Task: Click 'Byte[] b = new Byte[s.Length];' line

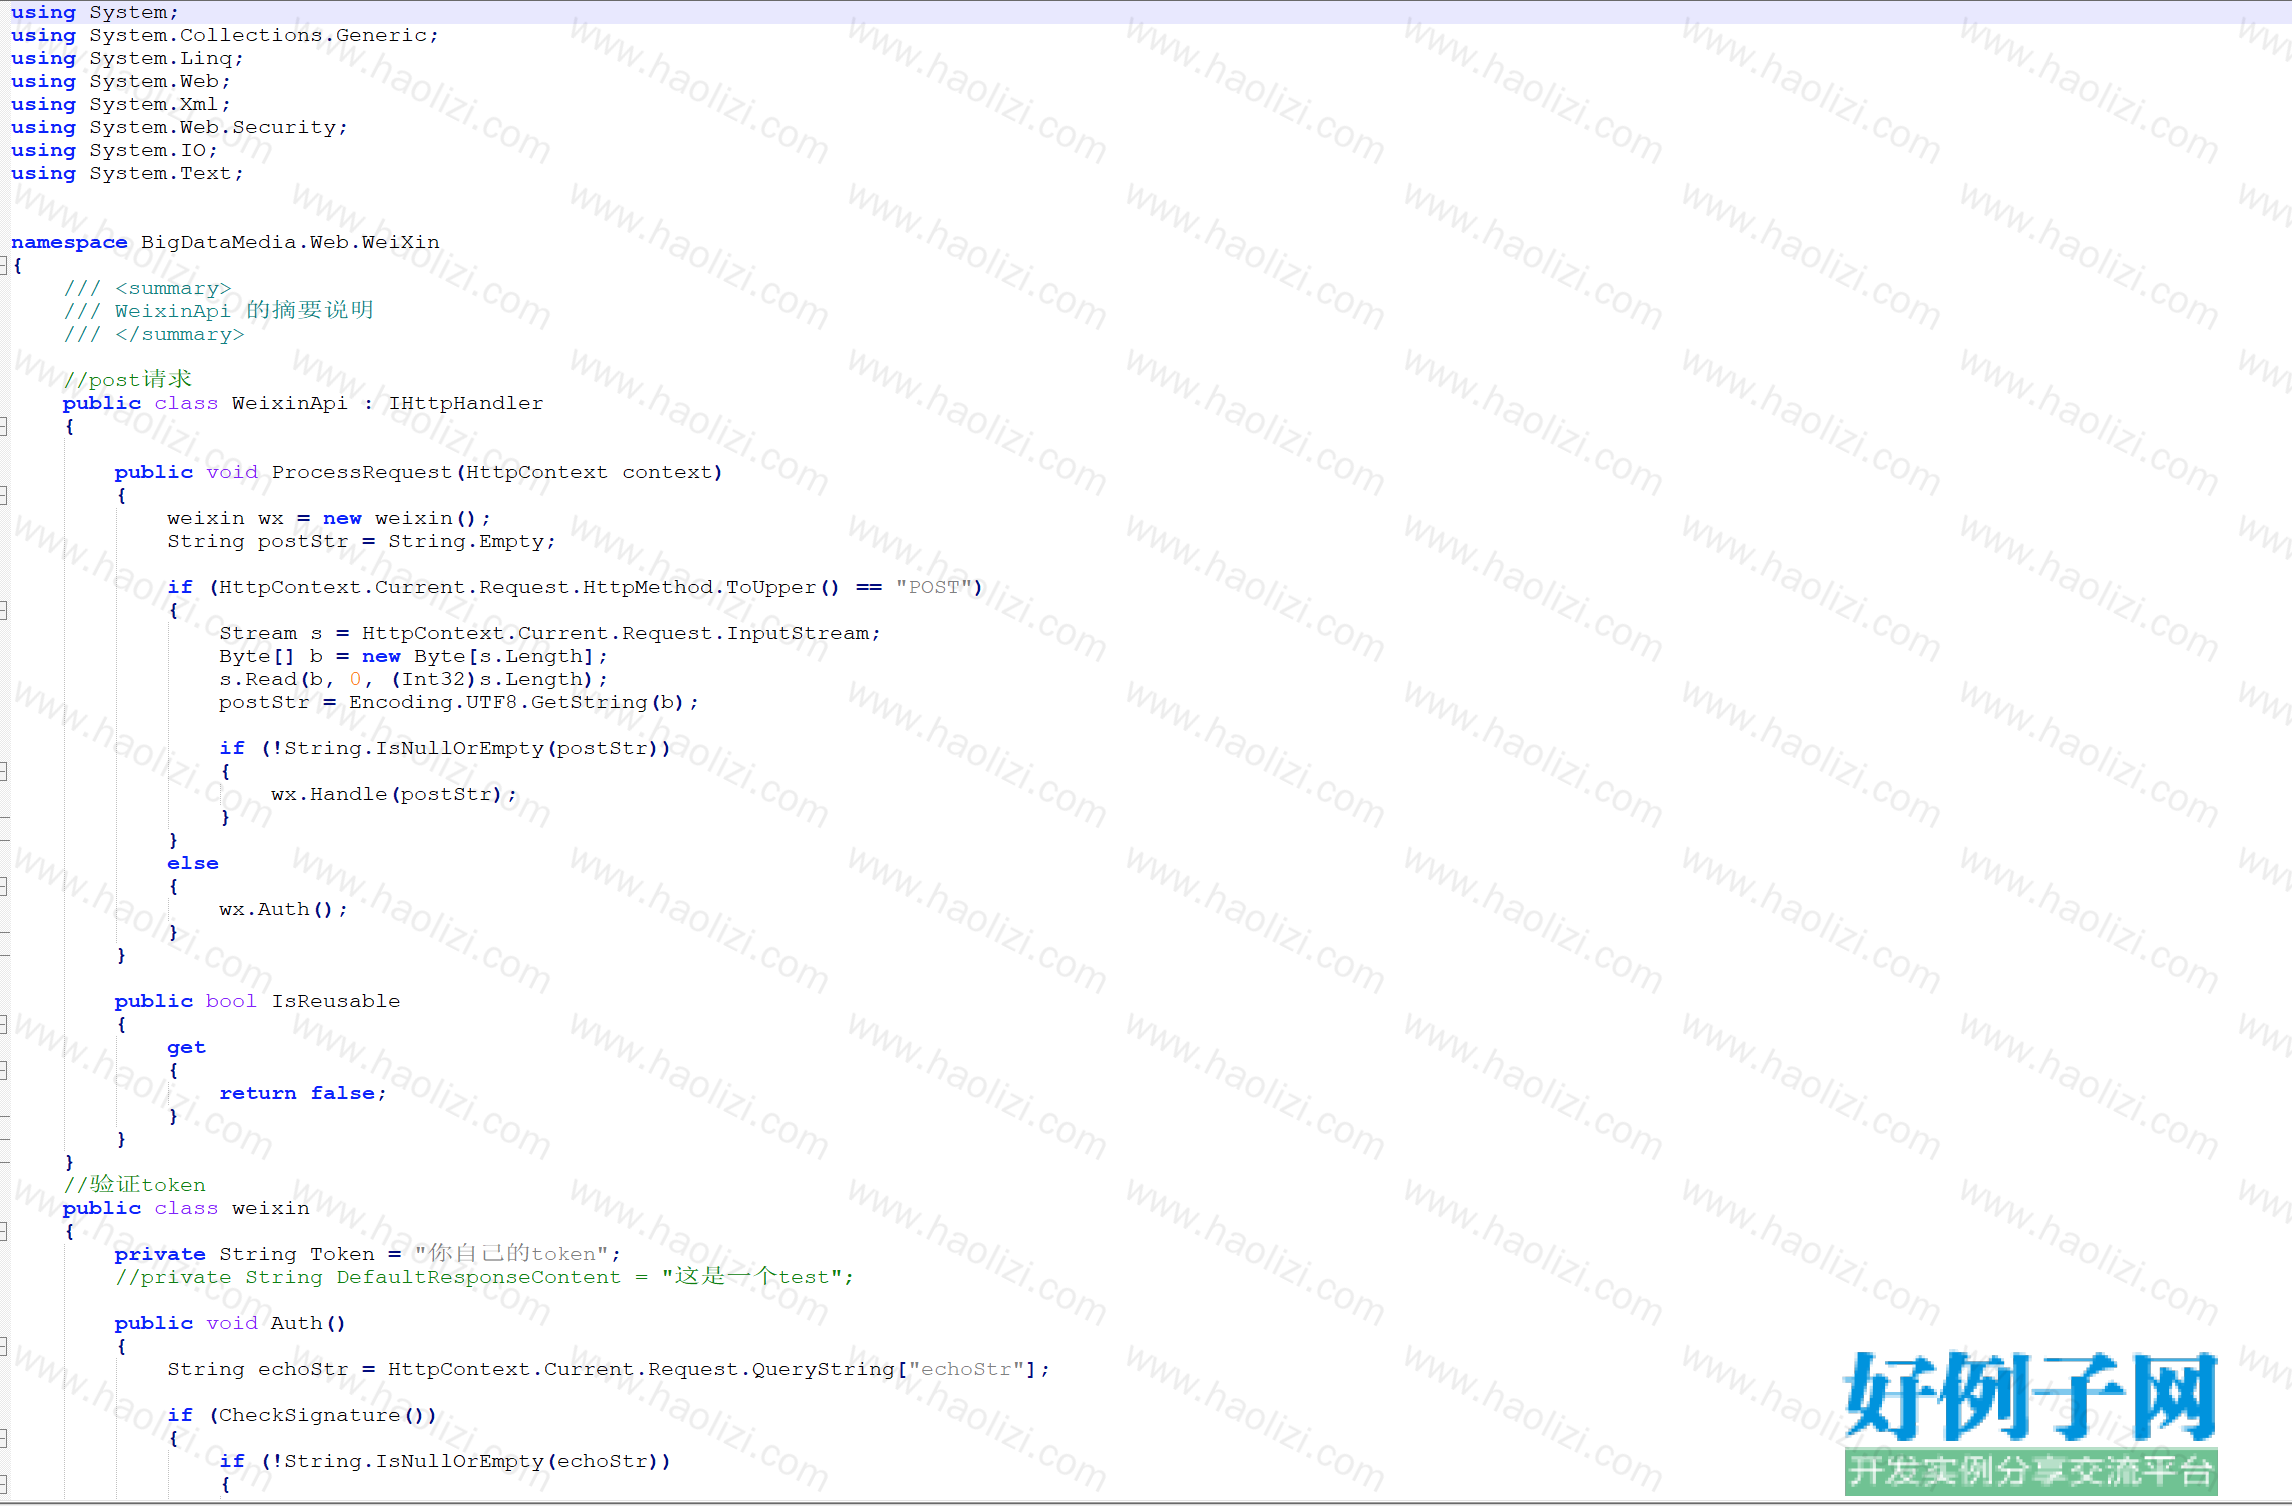Action: (x=413, y=656)
